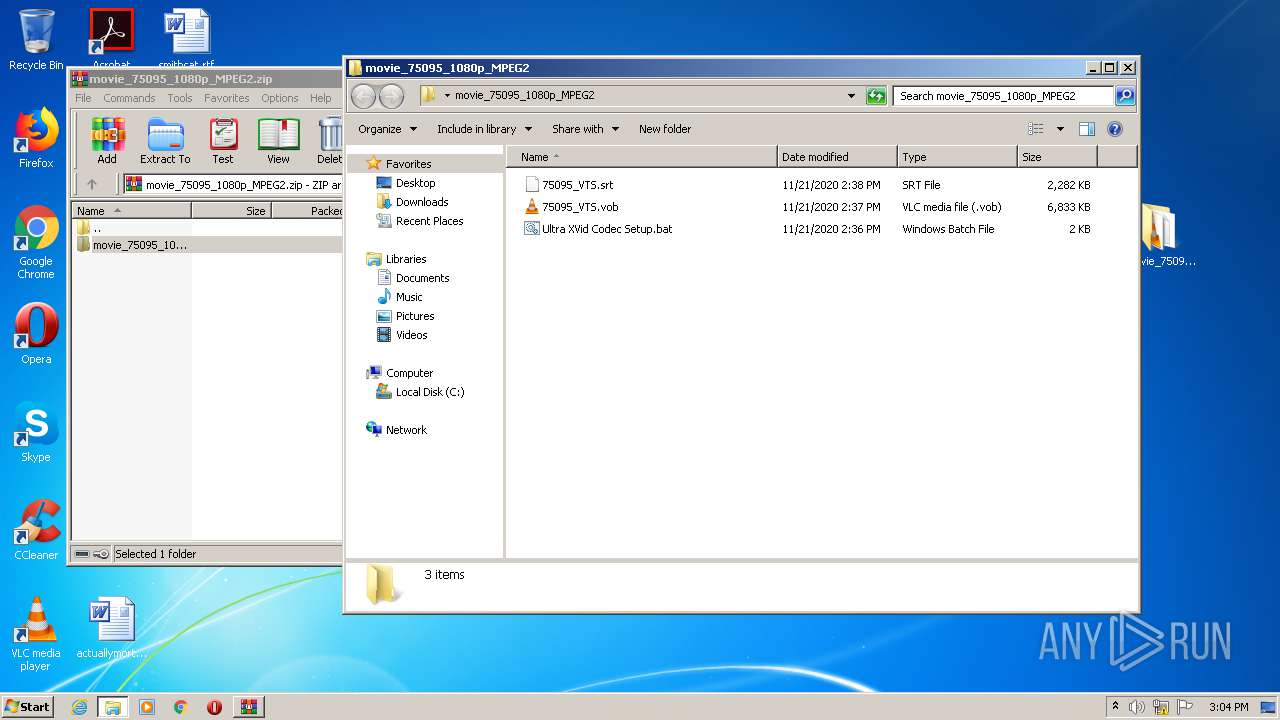The image size is (1280, 720).
Task: Open Network in navigation pane
Action: 406,430
